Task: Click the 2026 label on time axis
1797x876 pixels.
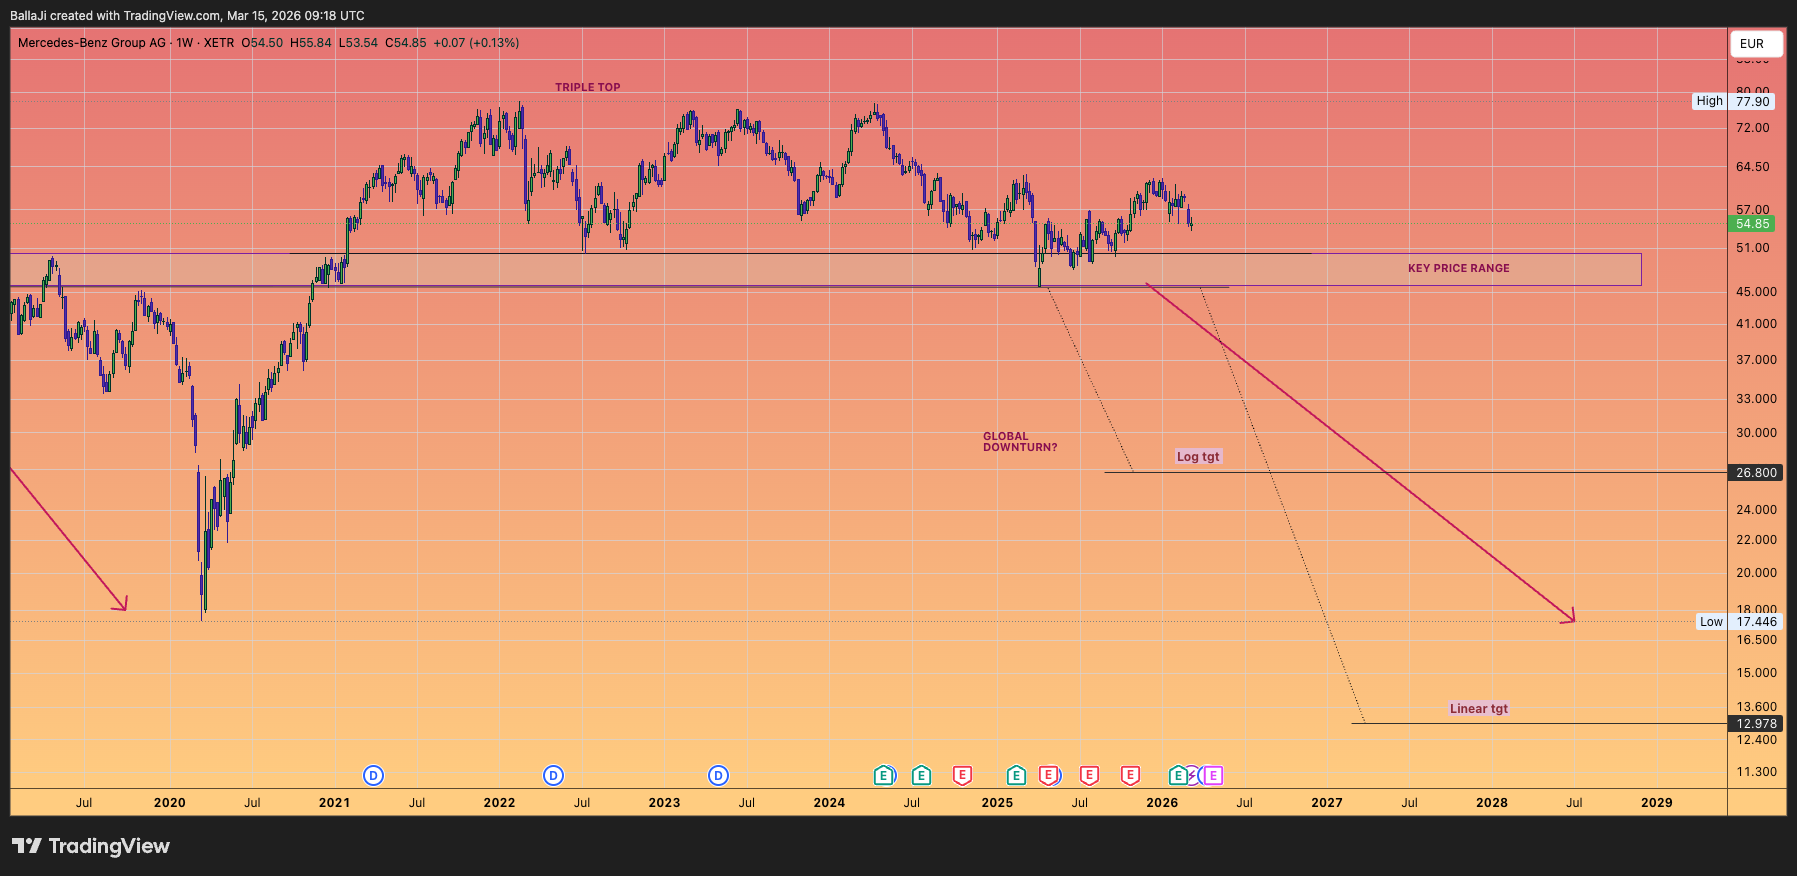Action: point(1162,802)
